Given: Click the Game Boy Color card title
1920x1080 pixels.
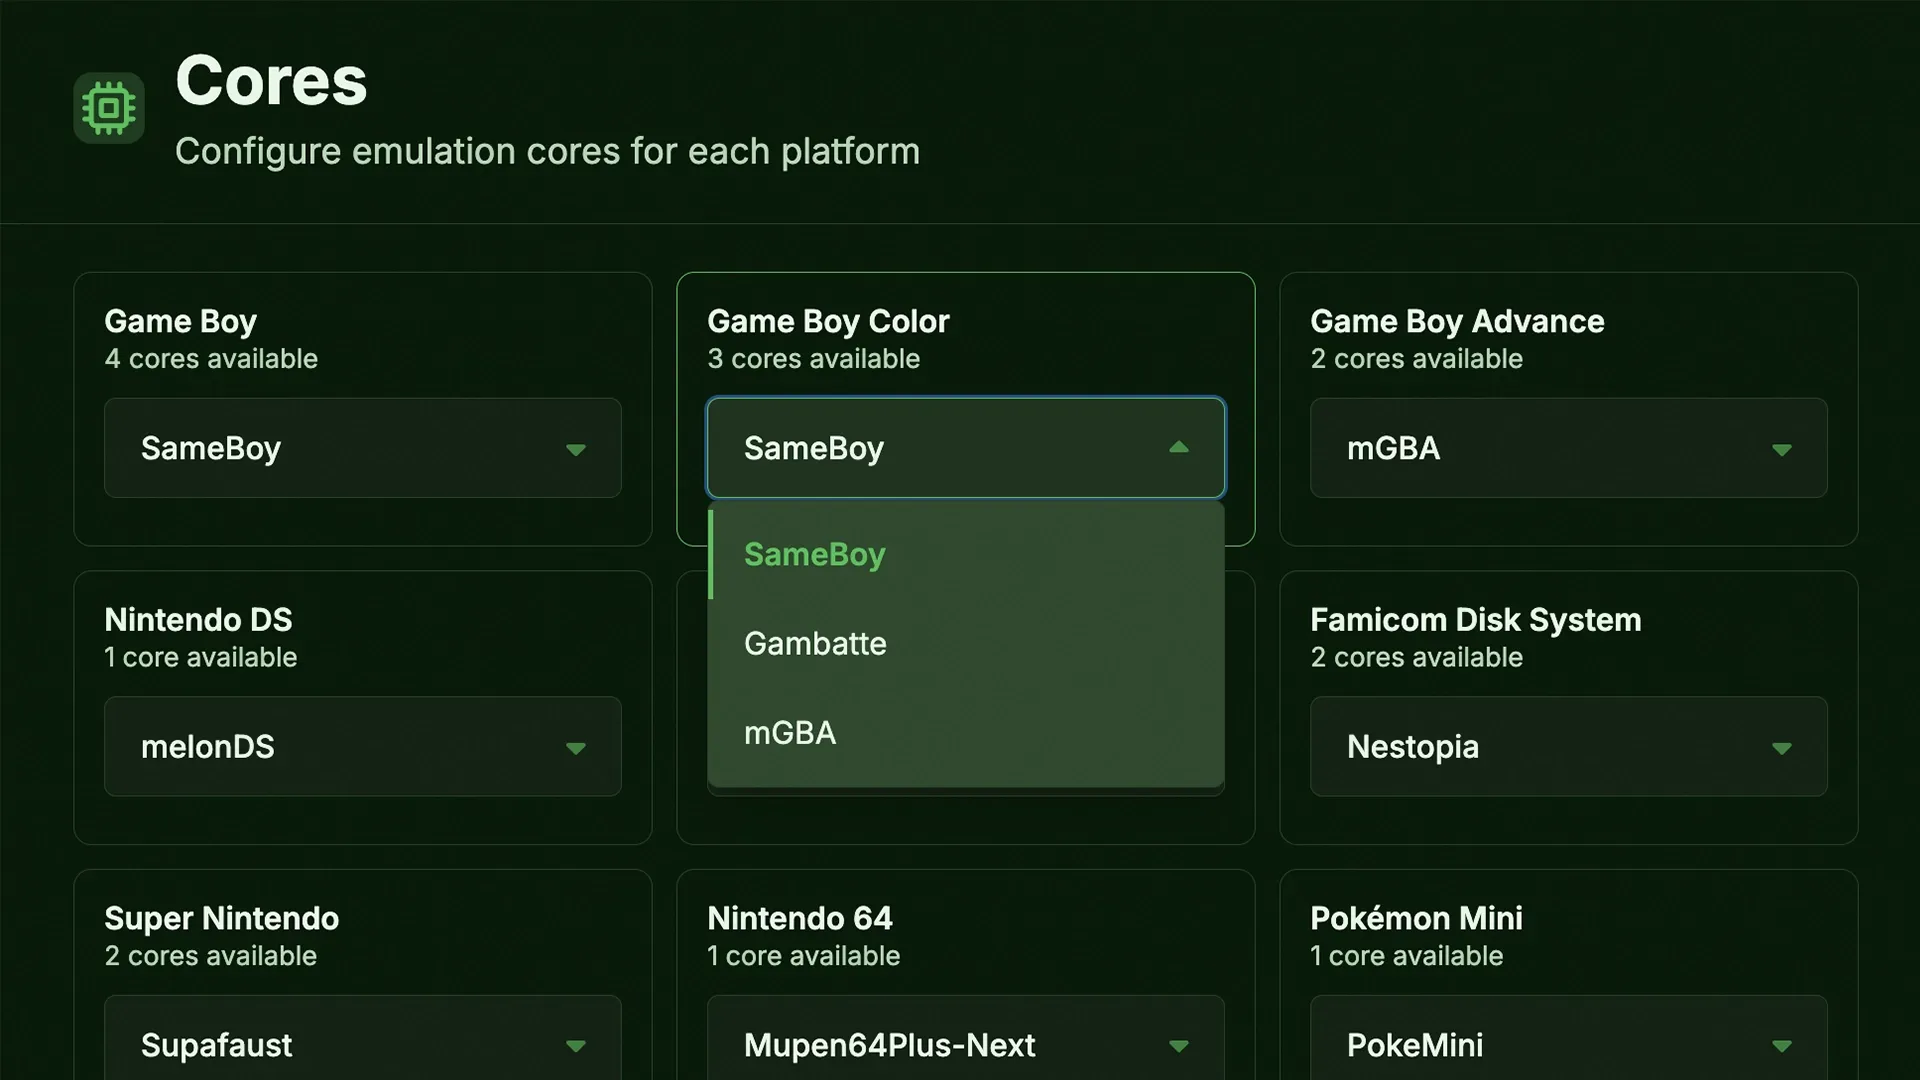Looking at the screenshot, I should coord(828,321).
